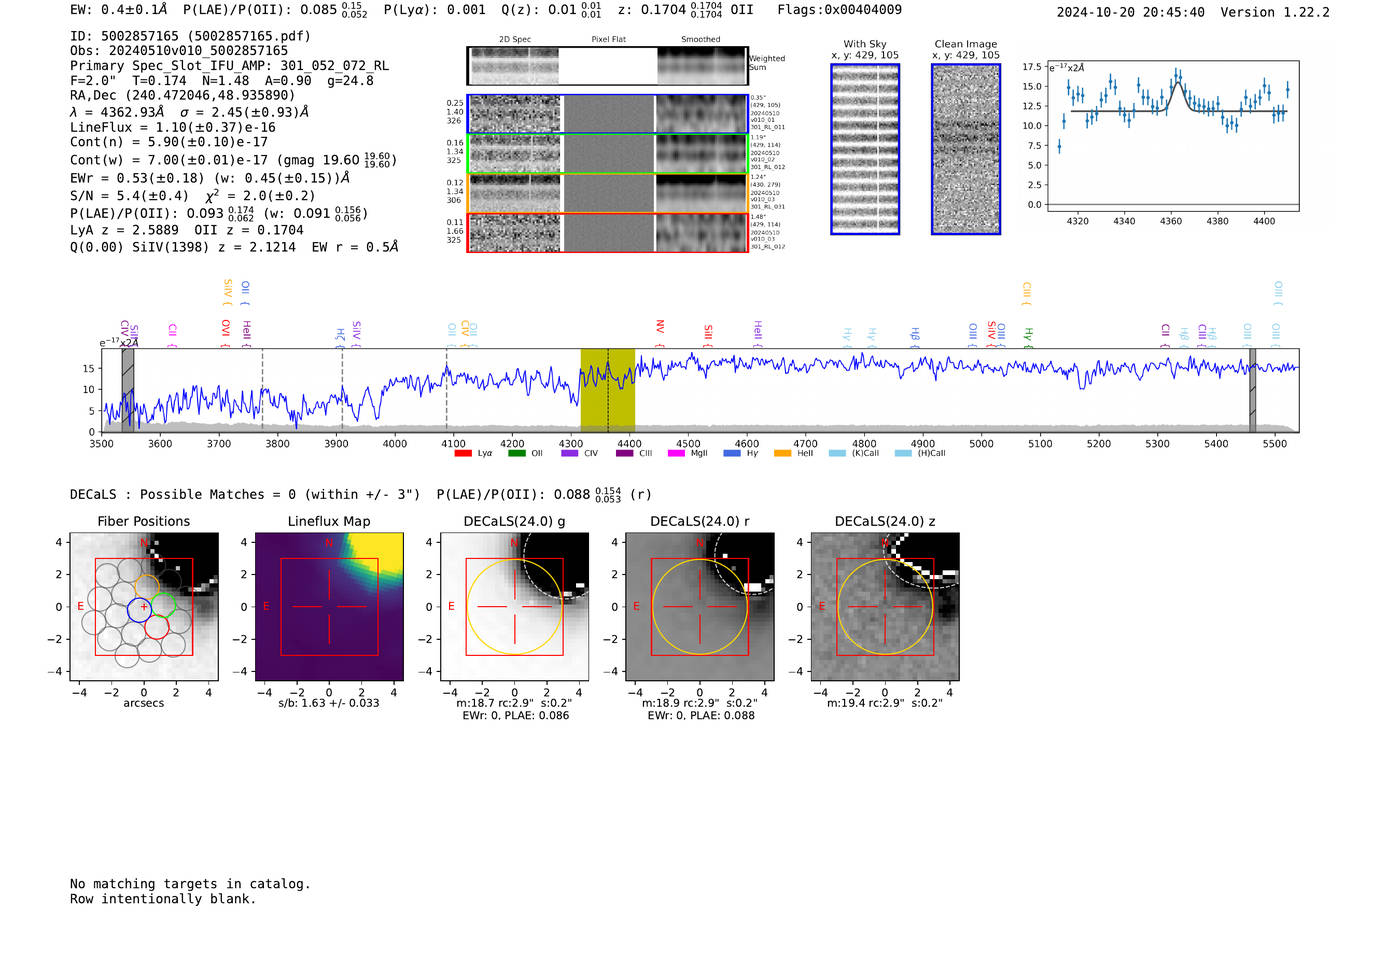Click the S/N = 5.4(±0.4) value
The height and width of the screenshot is (953, 1400).
(129, 196)
